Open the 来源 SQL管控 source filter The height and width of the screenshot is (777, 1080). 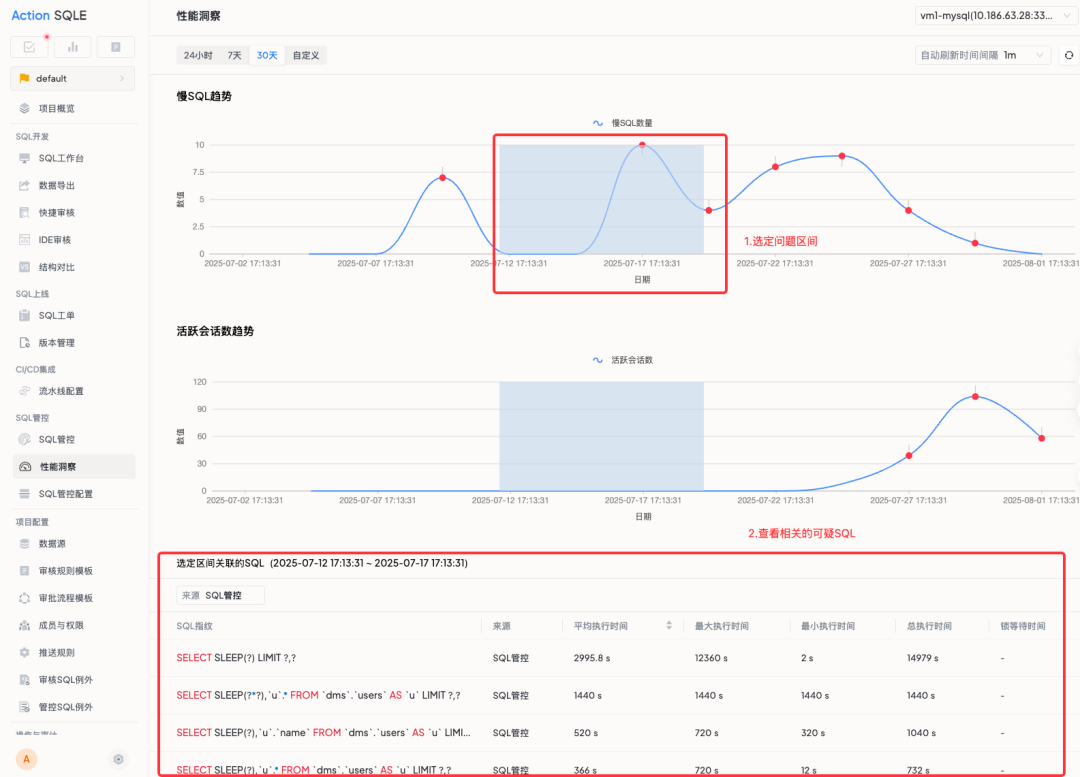coord(221,595)
